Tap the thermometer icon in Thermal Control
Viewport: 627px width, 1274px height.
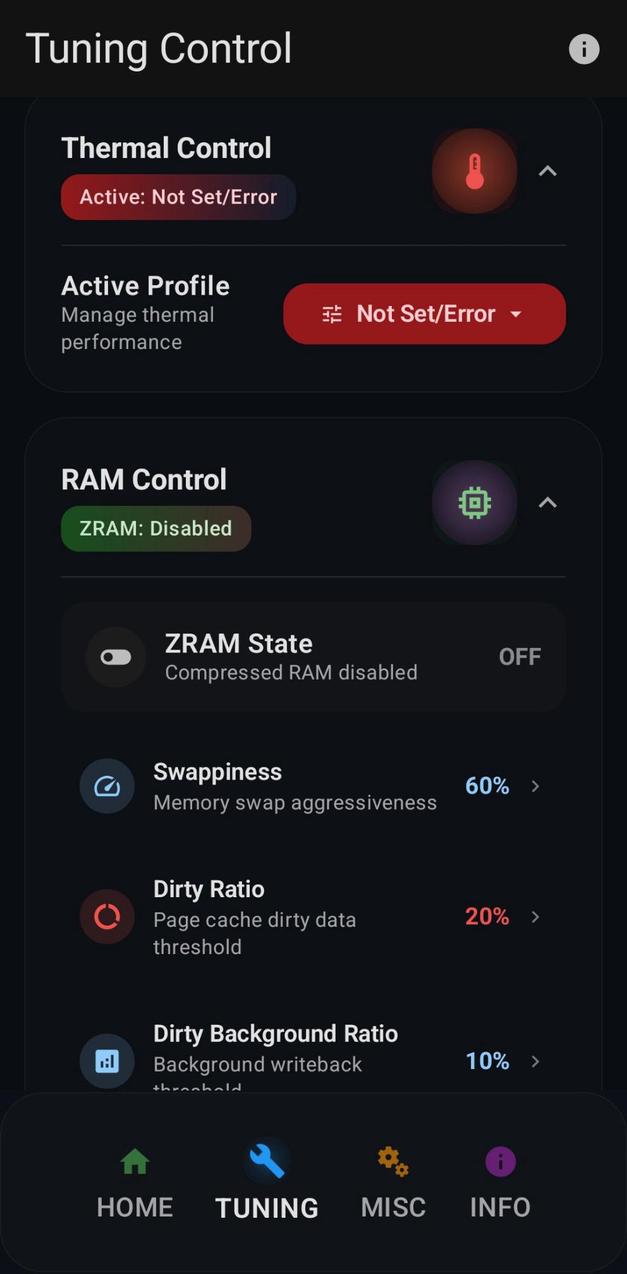coord(474,170)
